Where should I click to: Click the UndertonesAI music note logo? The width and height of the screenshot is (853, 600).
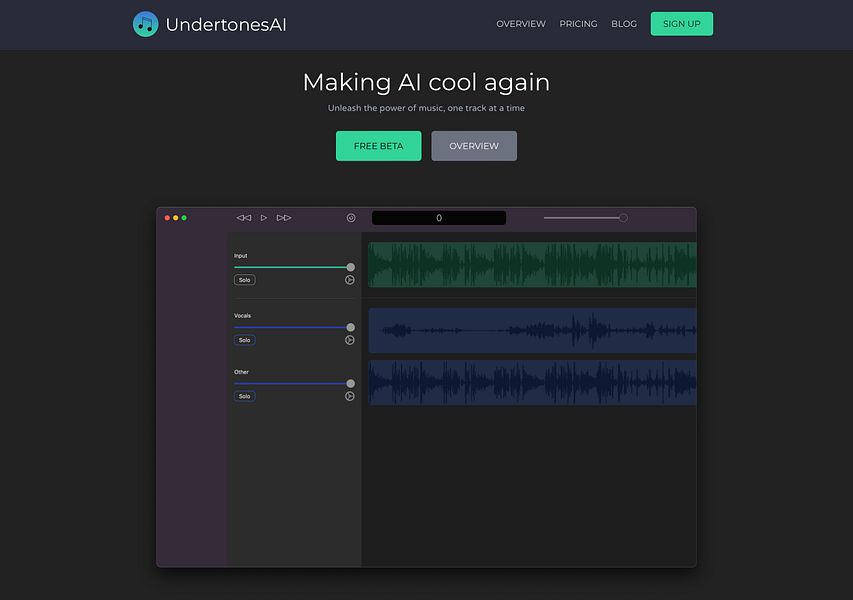143,23
